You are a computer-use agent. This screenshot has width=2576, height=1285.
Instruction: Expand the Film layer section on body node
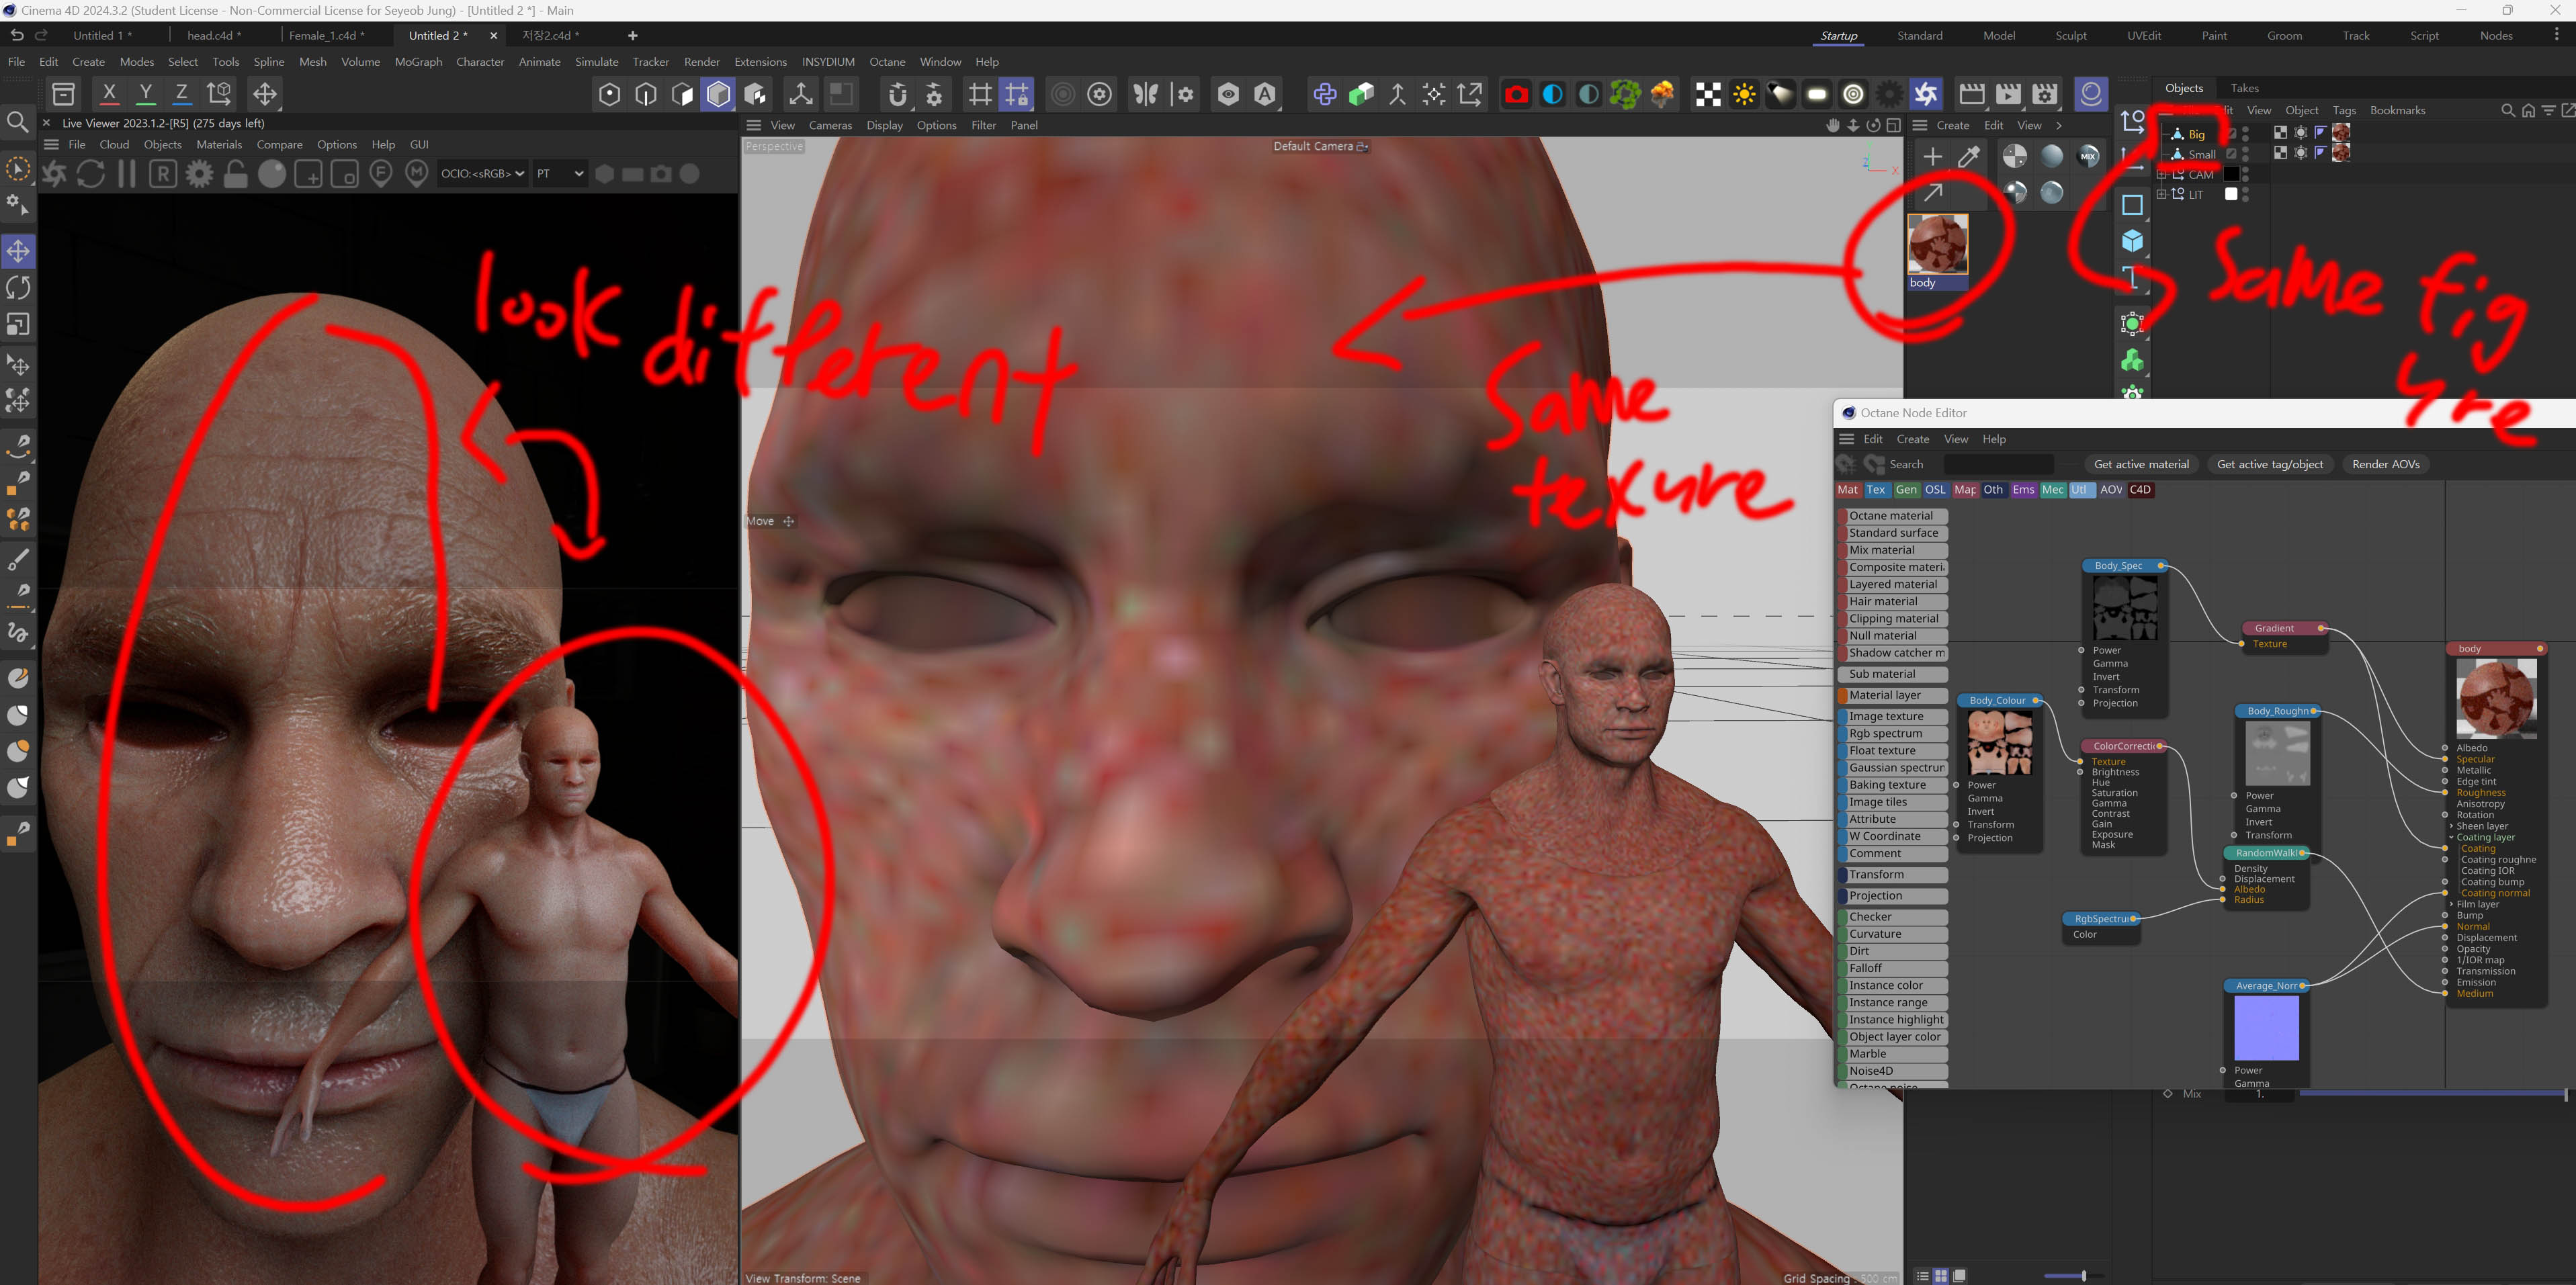pyautogui.click(x=2451, y=904)
